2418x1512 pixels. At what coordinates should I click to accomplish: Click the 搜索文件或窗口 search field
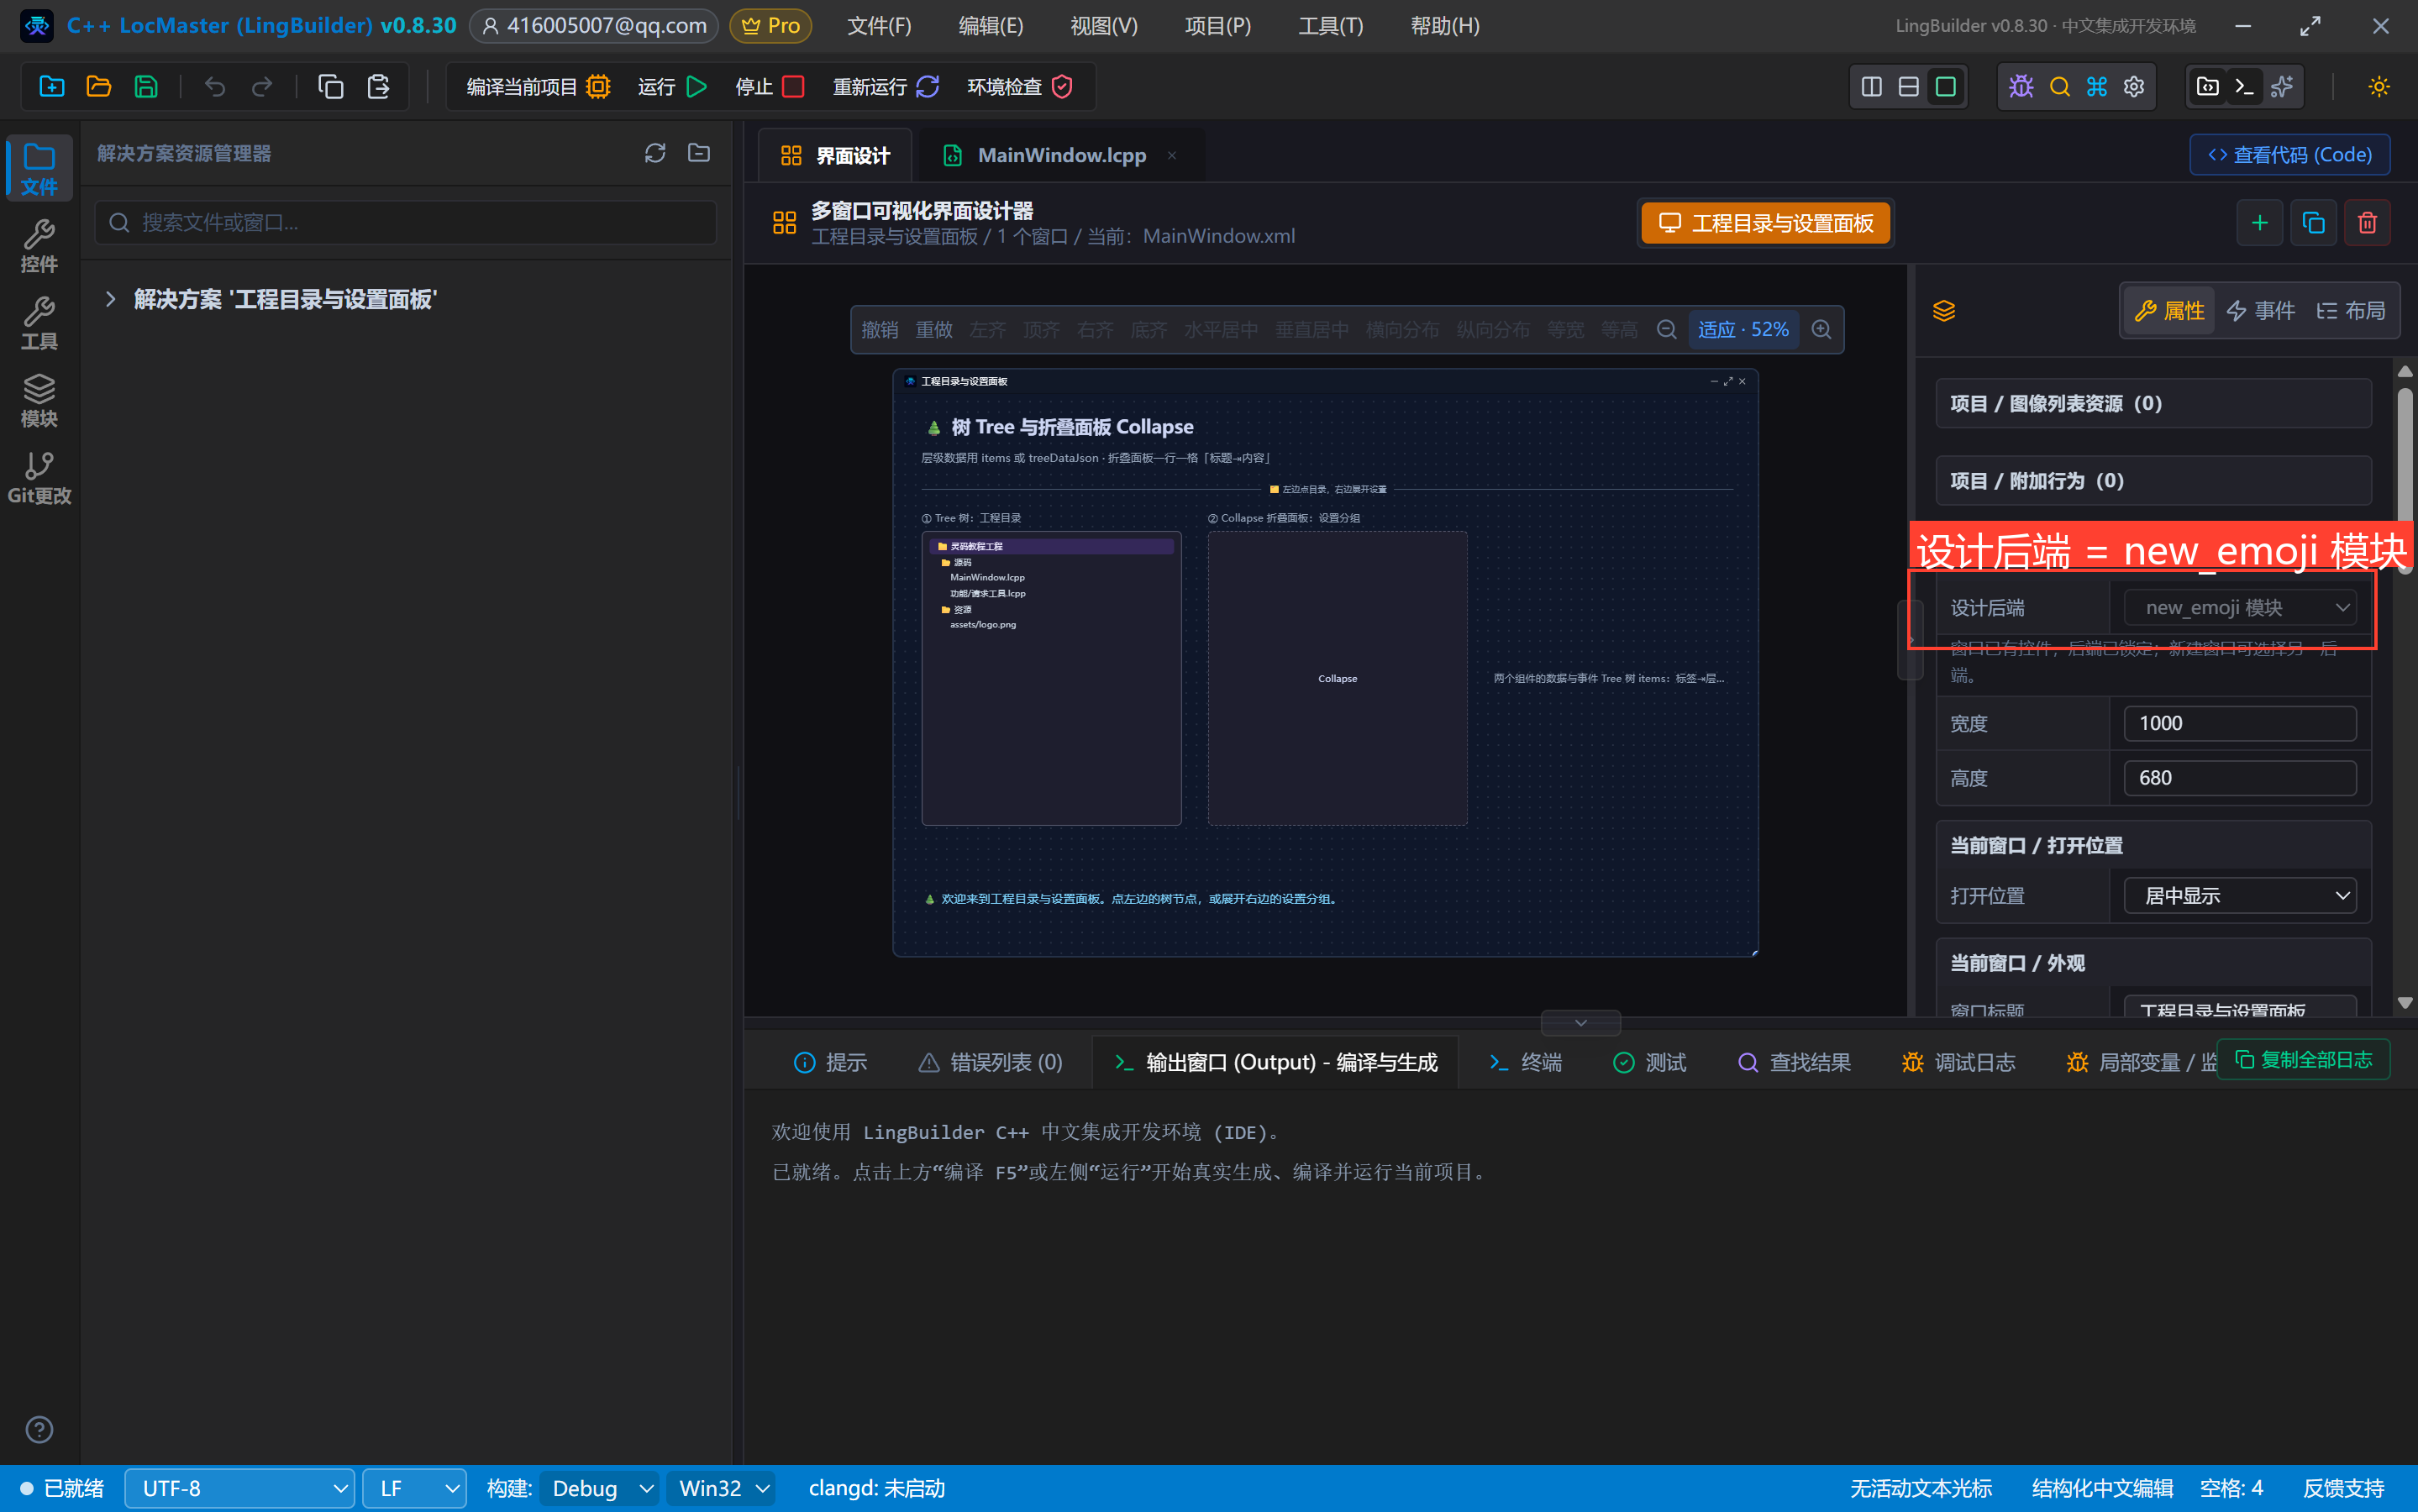pyautogui.click(x=406, y=222)
